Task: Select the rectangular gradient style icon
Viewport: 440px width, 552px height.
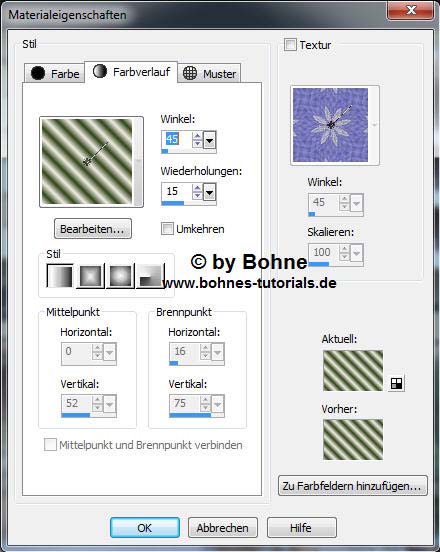Action: pyautogui.click(x=90, y=276)
